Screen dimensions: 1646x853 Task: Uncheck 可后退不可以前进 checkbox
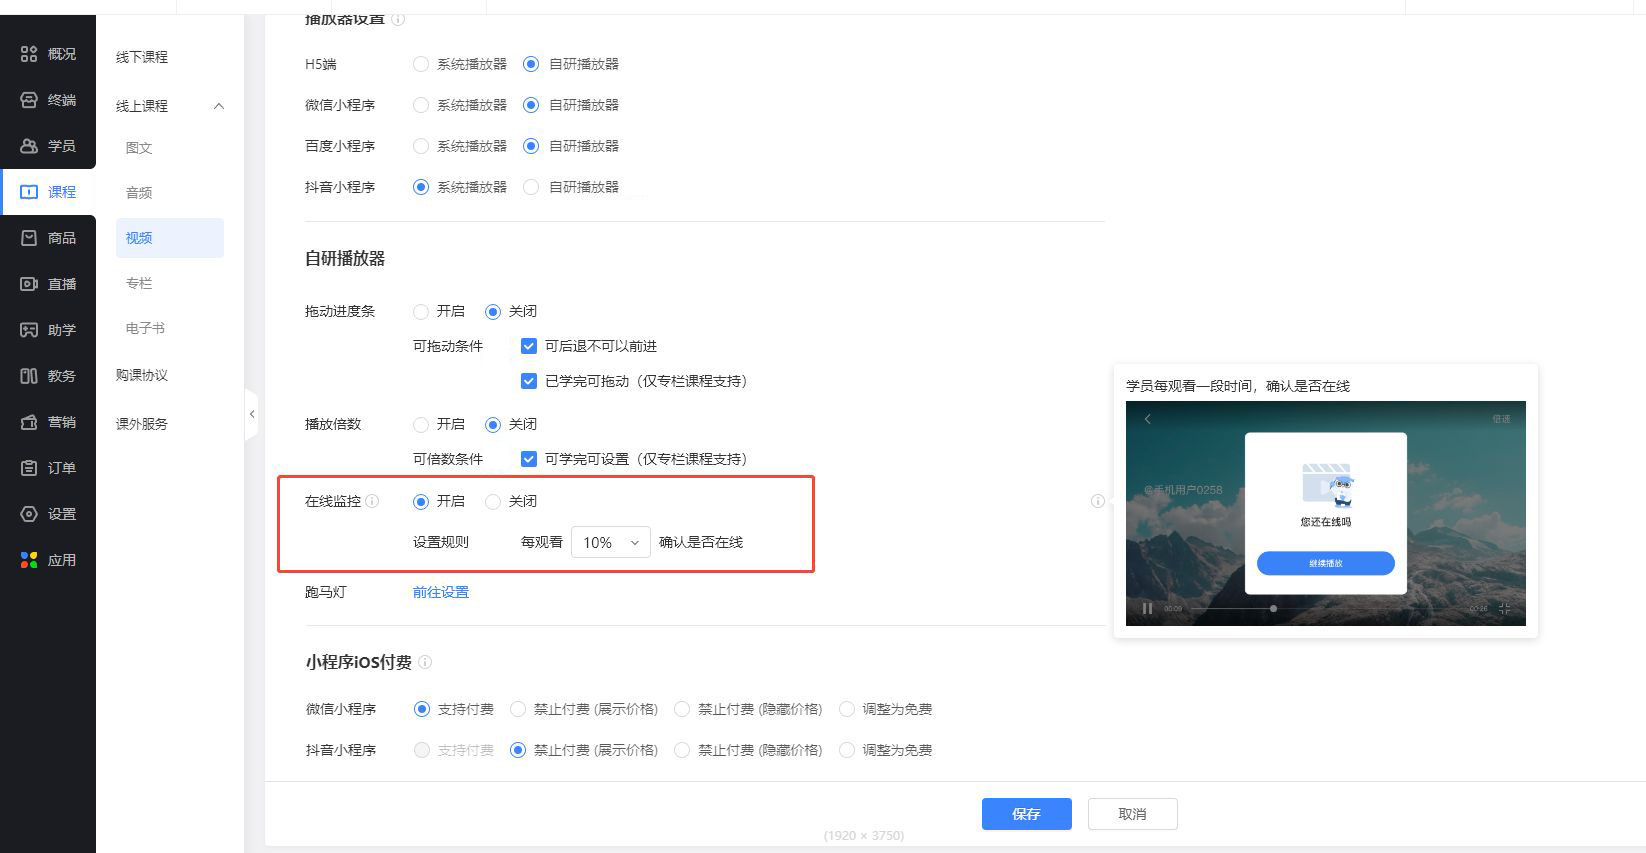529,346
